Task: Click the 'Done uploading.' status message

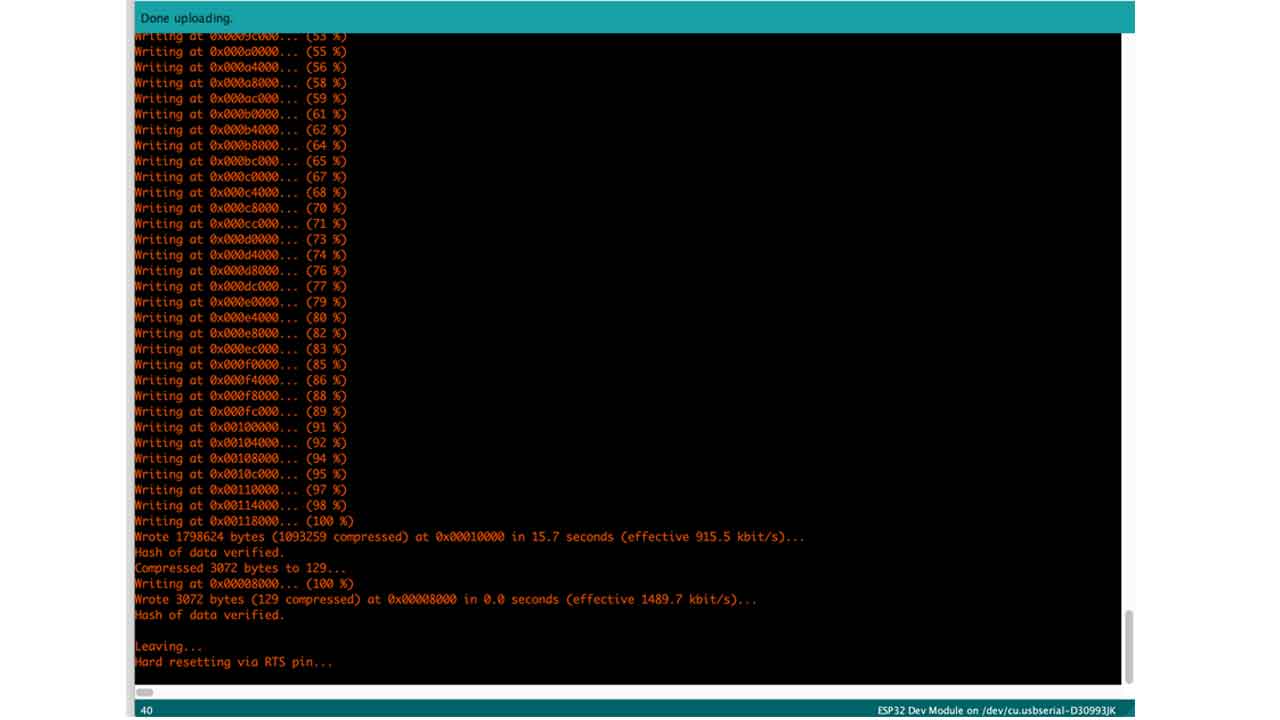Action: [186, 18]
